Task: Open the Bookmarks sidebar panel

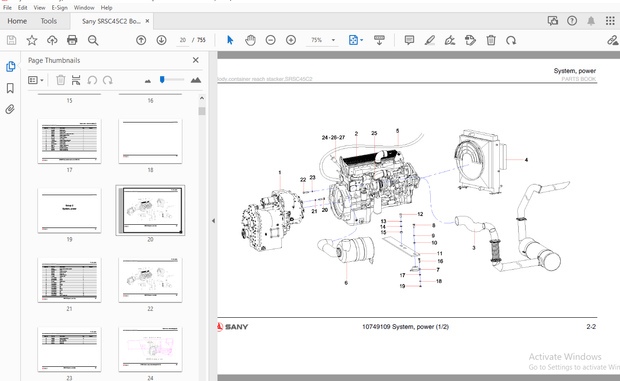Action: click(10, 88)
